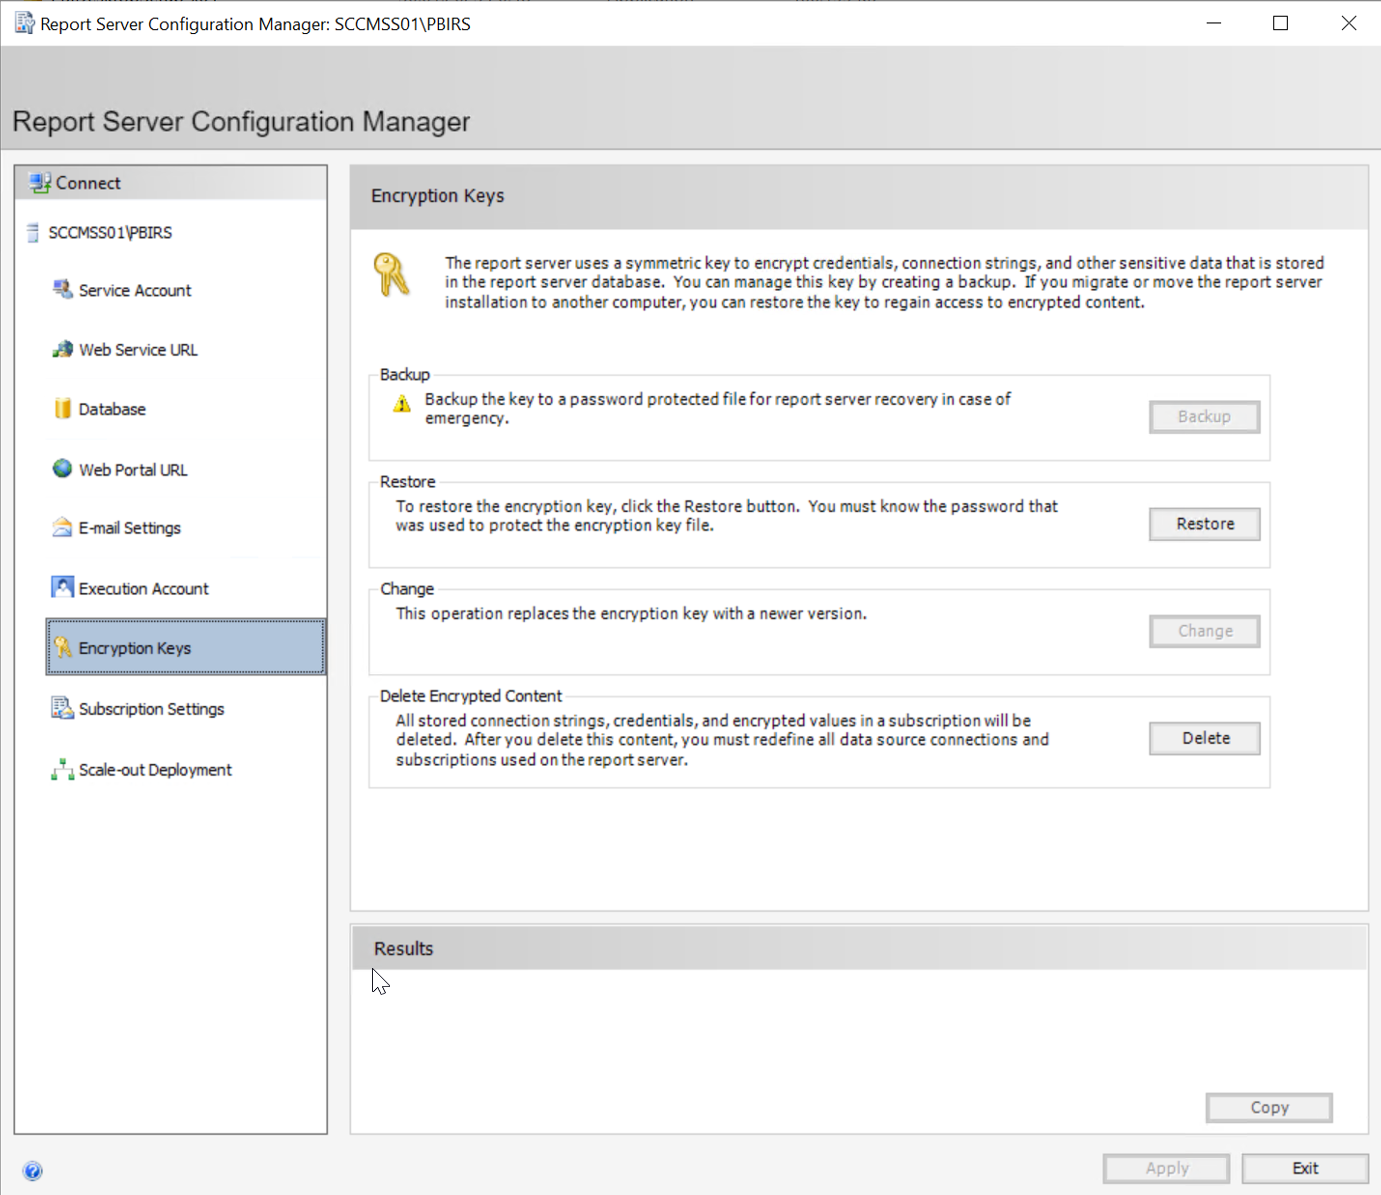Maximize the Configuration Manager window
The height and width of the screenshot is (1195, 1381).
coord(1280,23)
